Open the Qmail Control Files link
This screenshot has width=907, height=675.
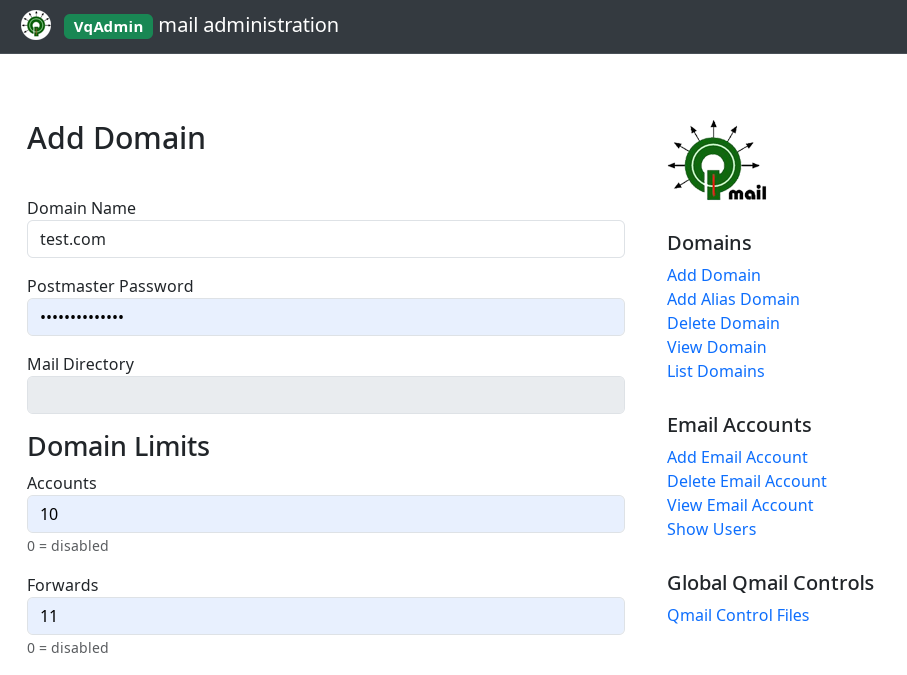click(738, 615)
